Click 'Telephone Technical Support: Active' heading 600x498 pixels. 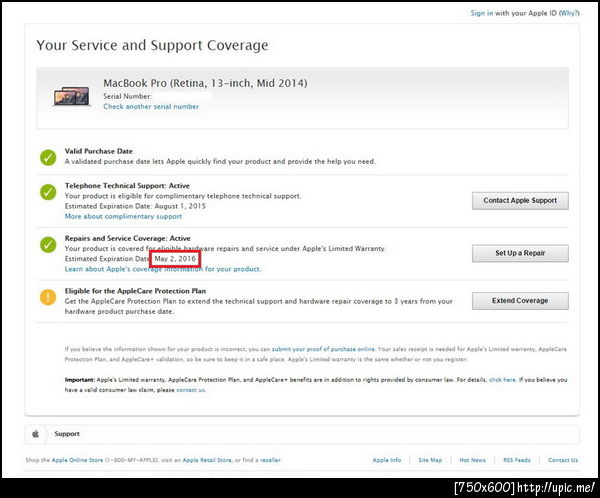[x=127, y=186]
